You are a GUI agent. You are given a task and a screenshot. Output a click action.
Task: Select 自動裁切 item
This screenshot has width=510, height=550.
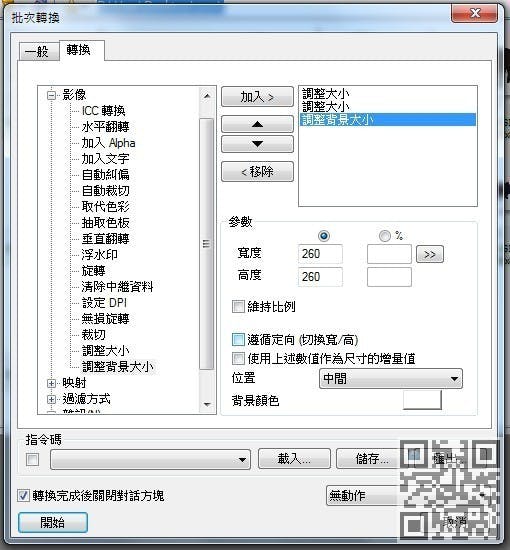[x=106, y=191]
